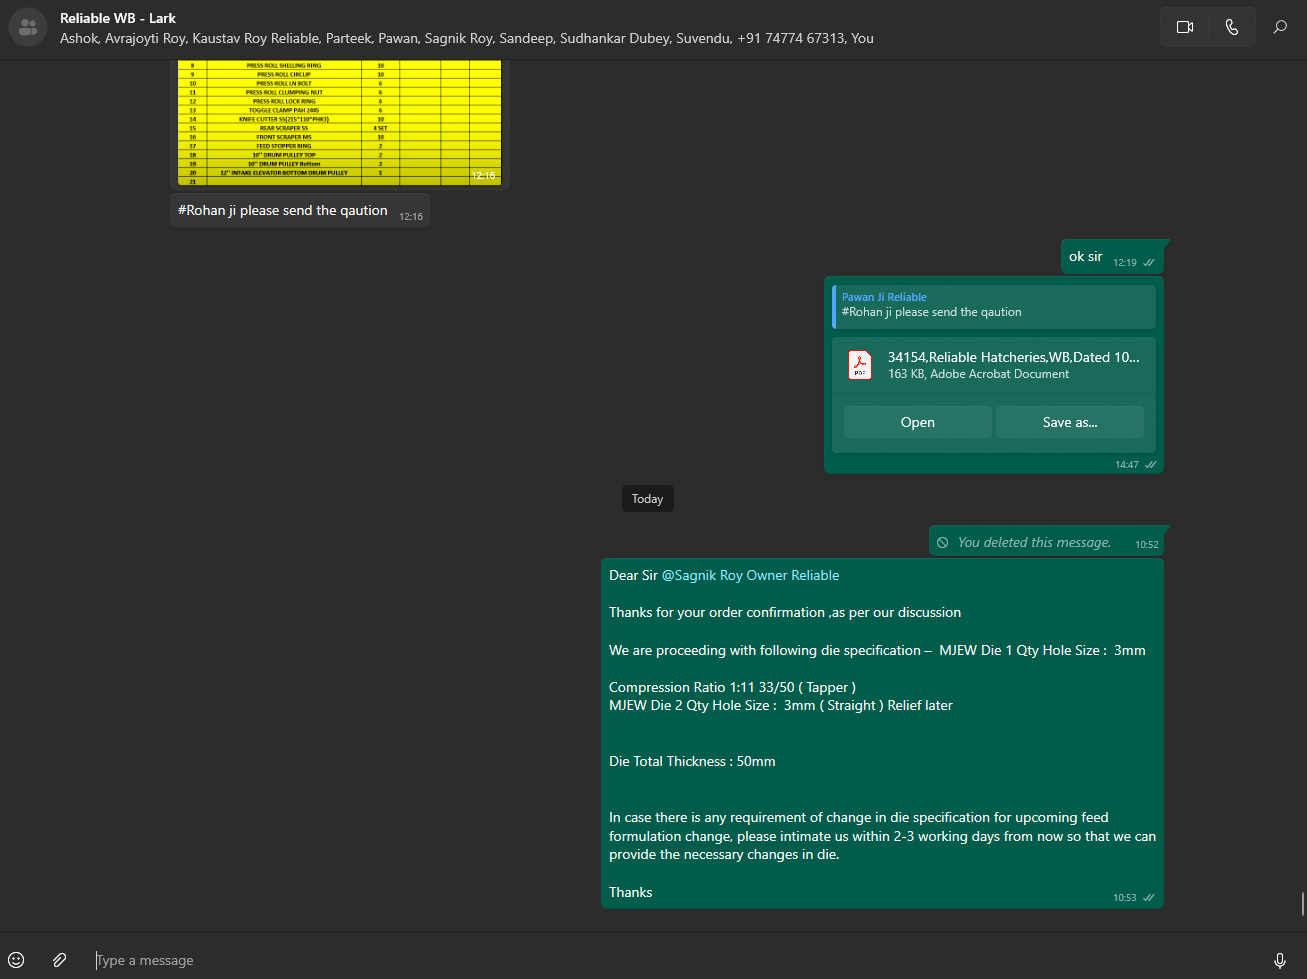Click the PDF file icon in attachment

(859, 365)
